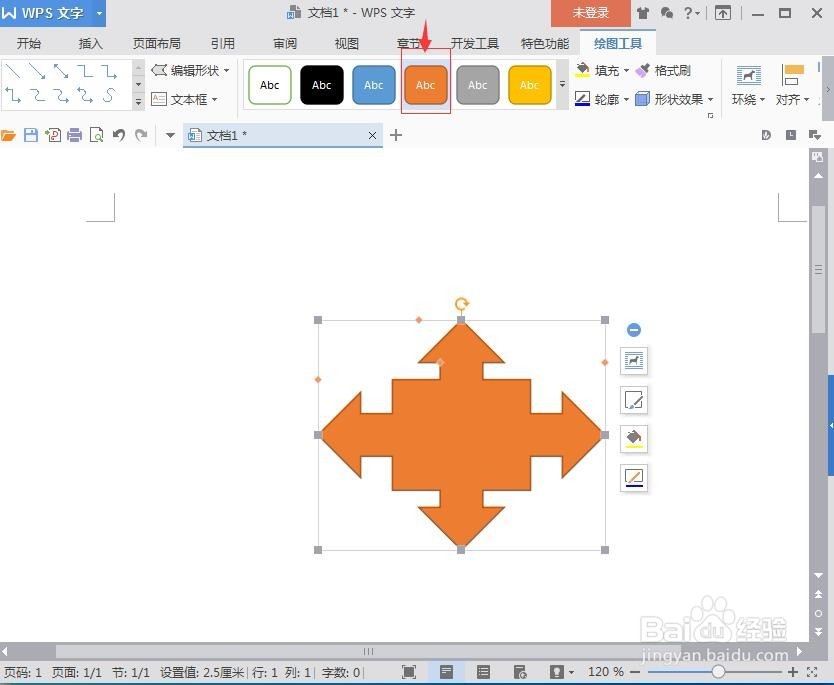
Task: Select the curved S connector shape
Action: coord(109,95)
